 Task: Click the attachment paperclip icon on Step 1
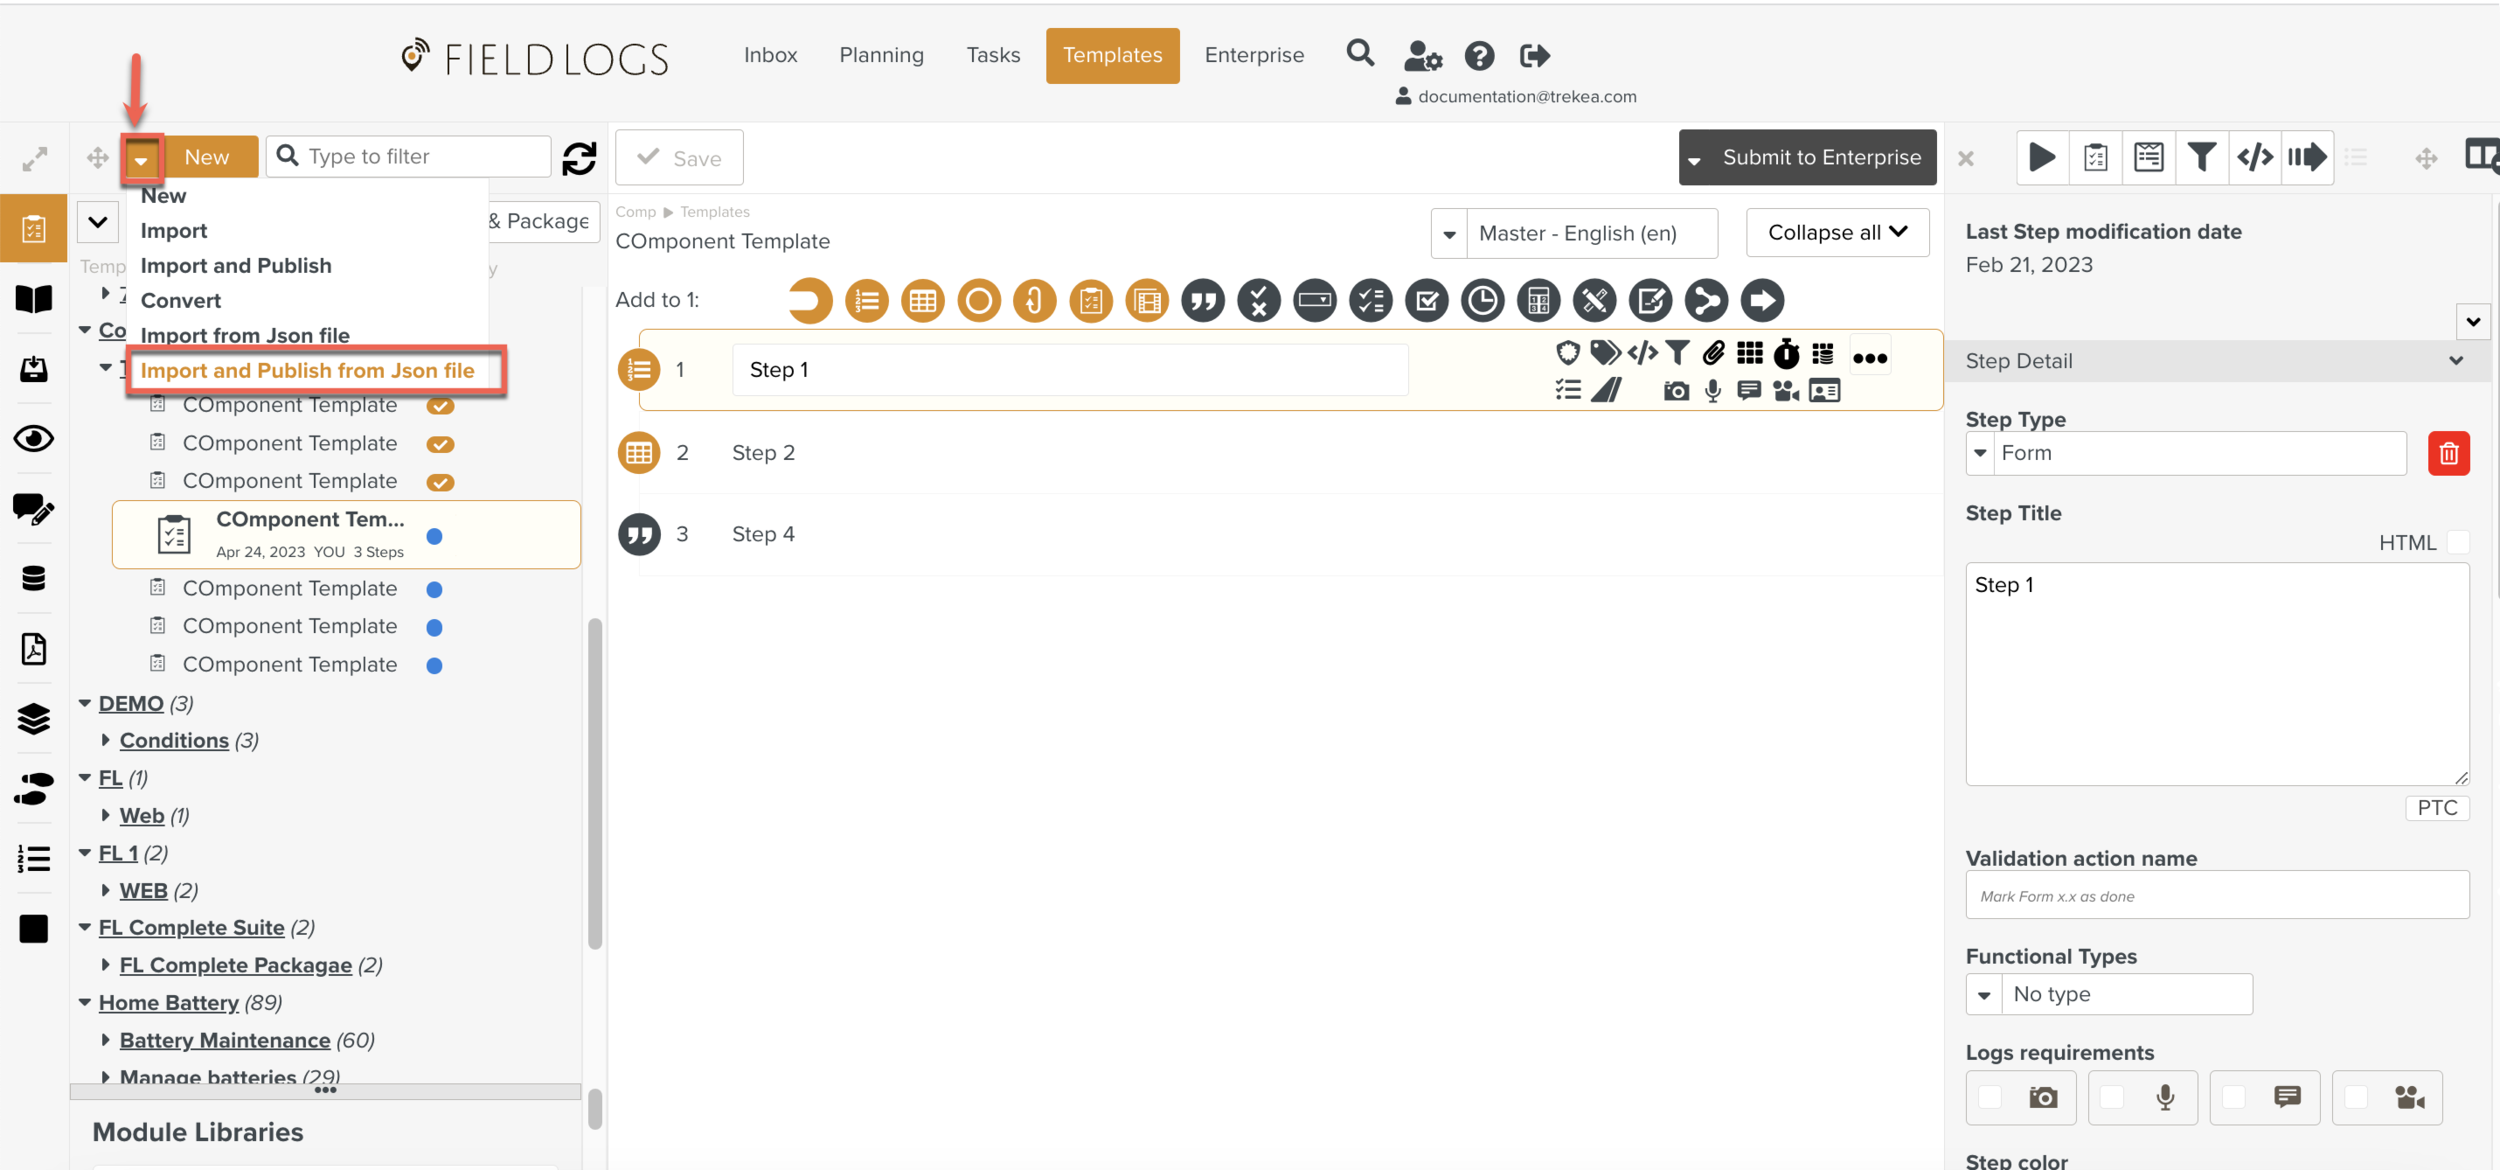(1714, 353)
